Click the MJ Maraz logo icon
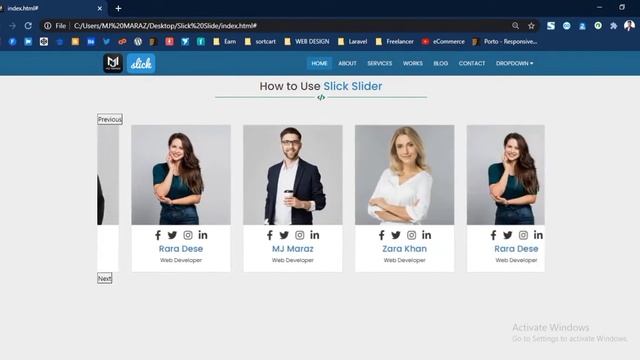This screenshot has width=640, height=360. click(113, 63)
